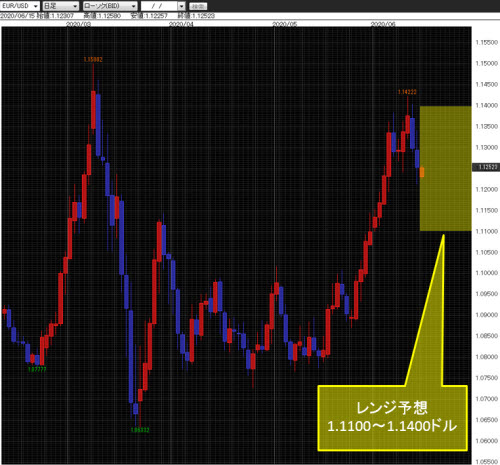Screen dimensions: 500x465
Task: Click the 1.15882 high price label
Action: pos(93,60)
